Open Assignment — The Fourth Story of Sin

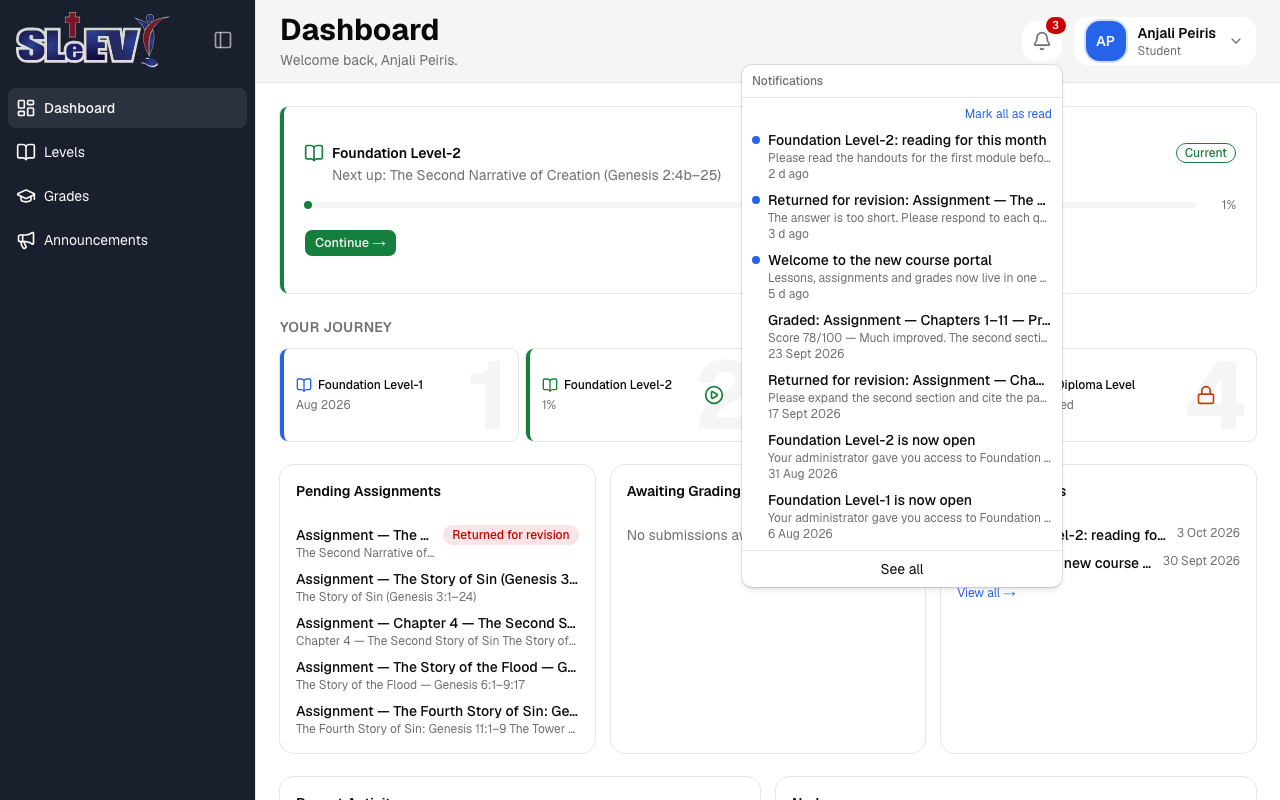pyautogui.click(x=437, y=719)
